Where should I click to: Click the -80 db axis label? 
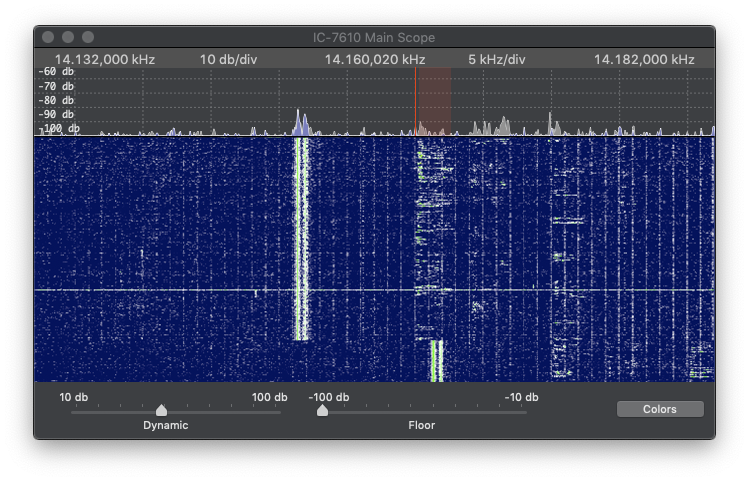tap(56, 100)
